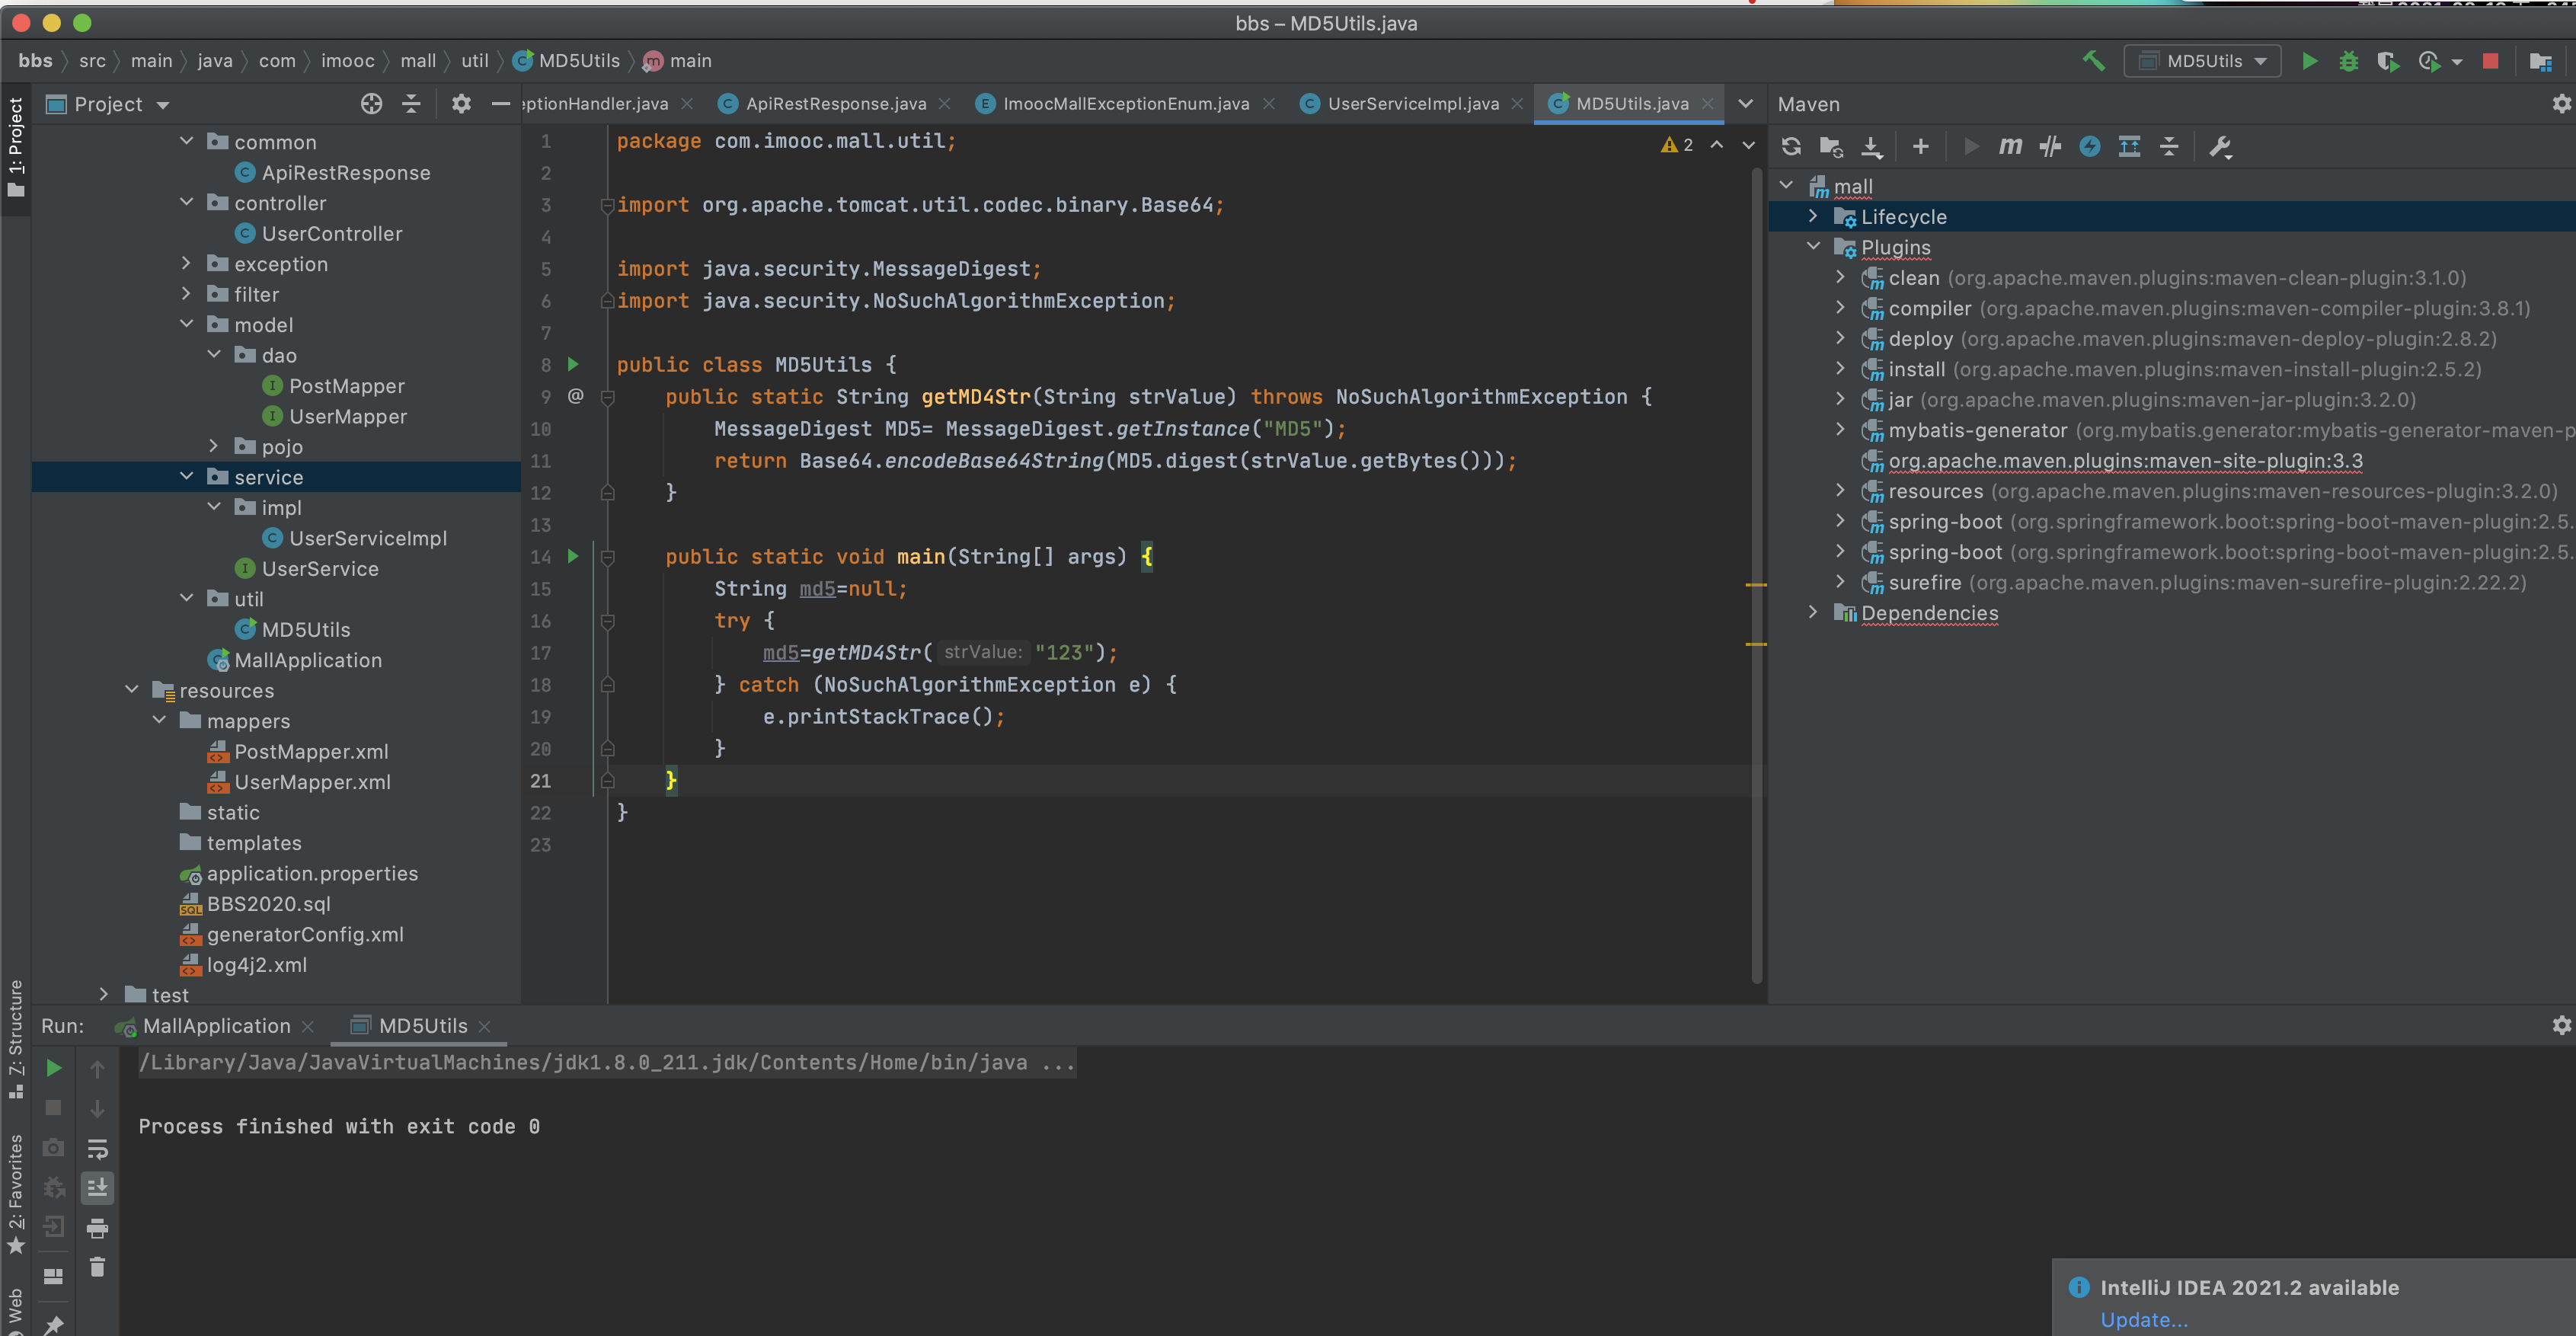Toggle Maven skip tests mode
2576x1336 pixels.
[x=2090, y=147]
